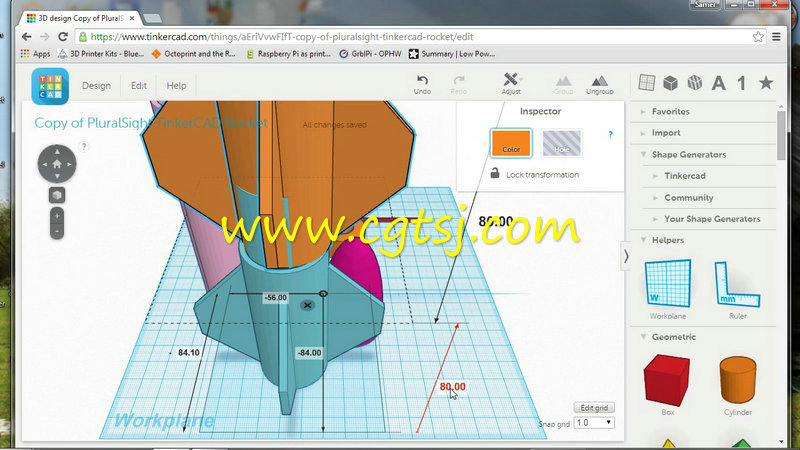
Task: Click the -56.00 dimension value
Action: tap(276, 297)
